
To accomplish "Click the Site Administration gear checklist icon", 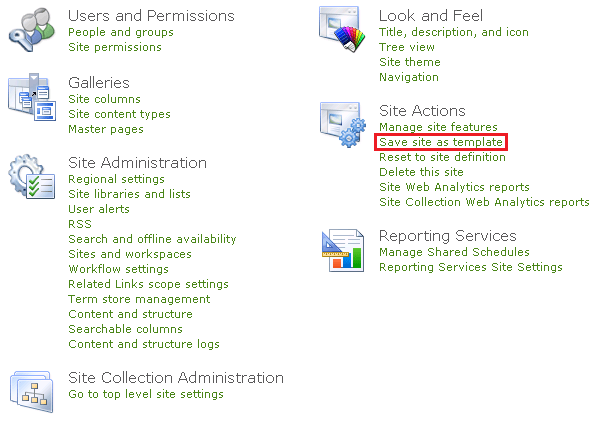I will [x=32, y=177].
